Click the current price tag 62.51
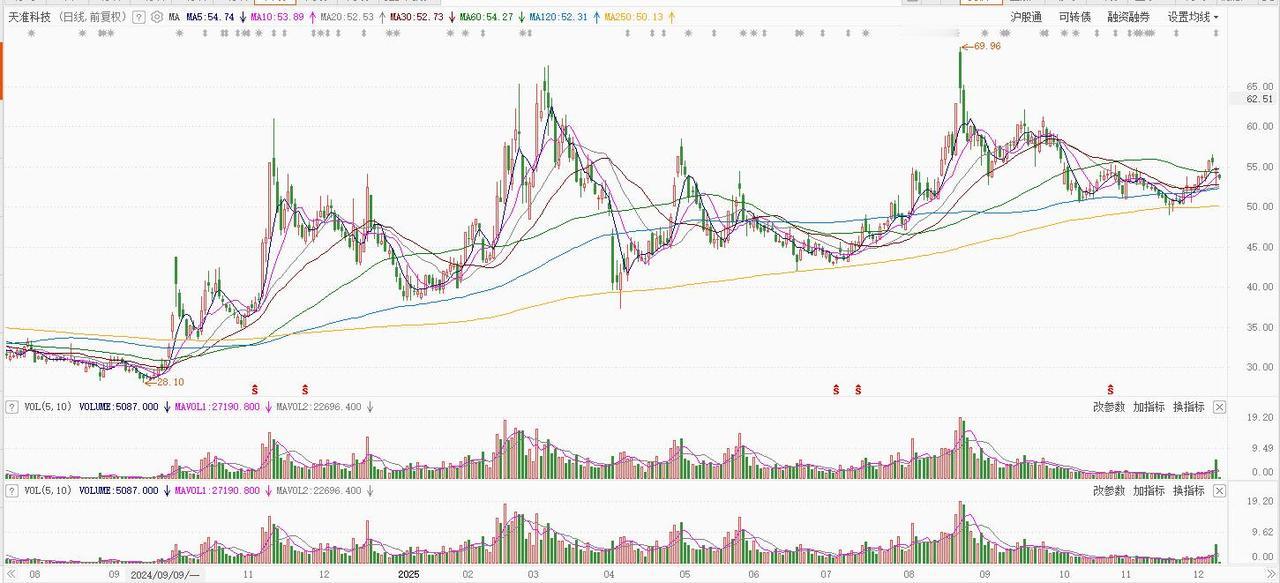 pos(1259,99)
